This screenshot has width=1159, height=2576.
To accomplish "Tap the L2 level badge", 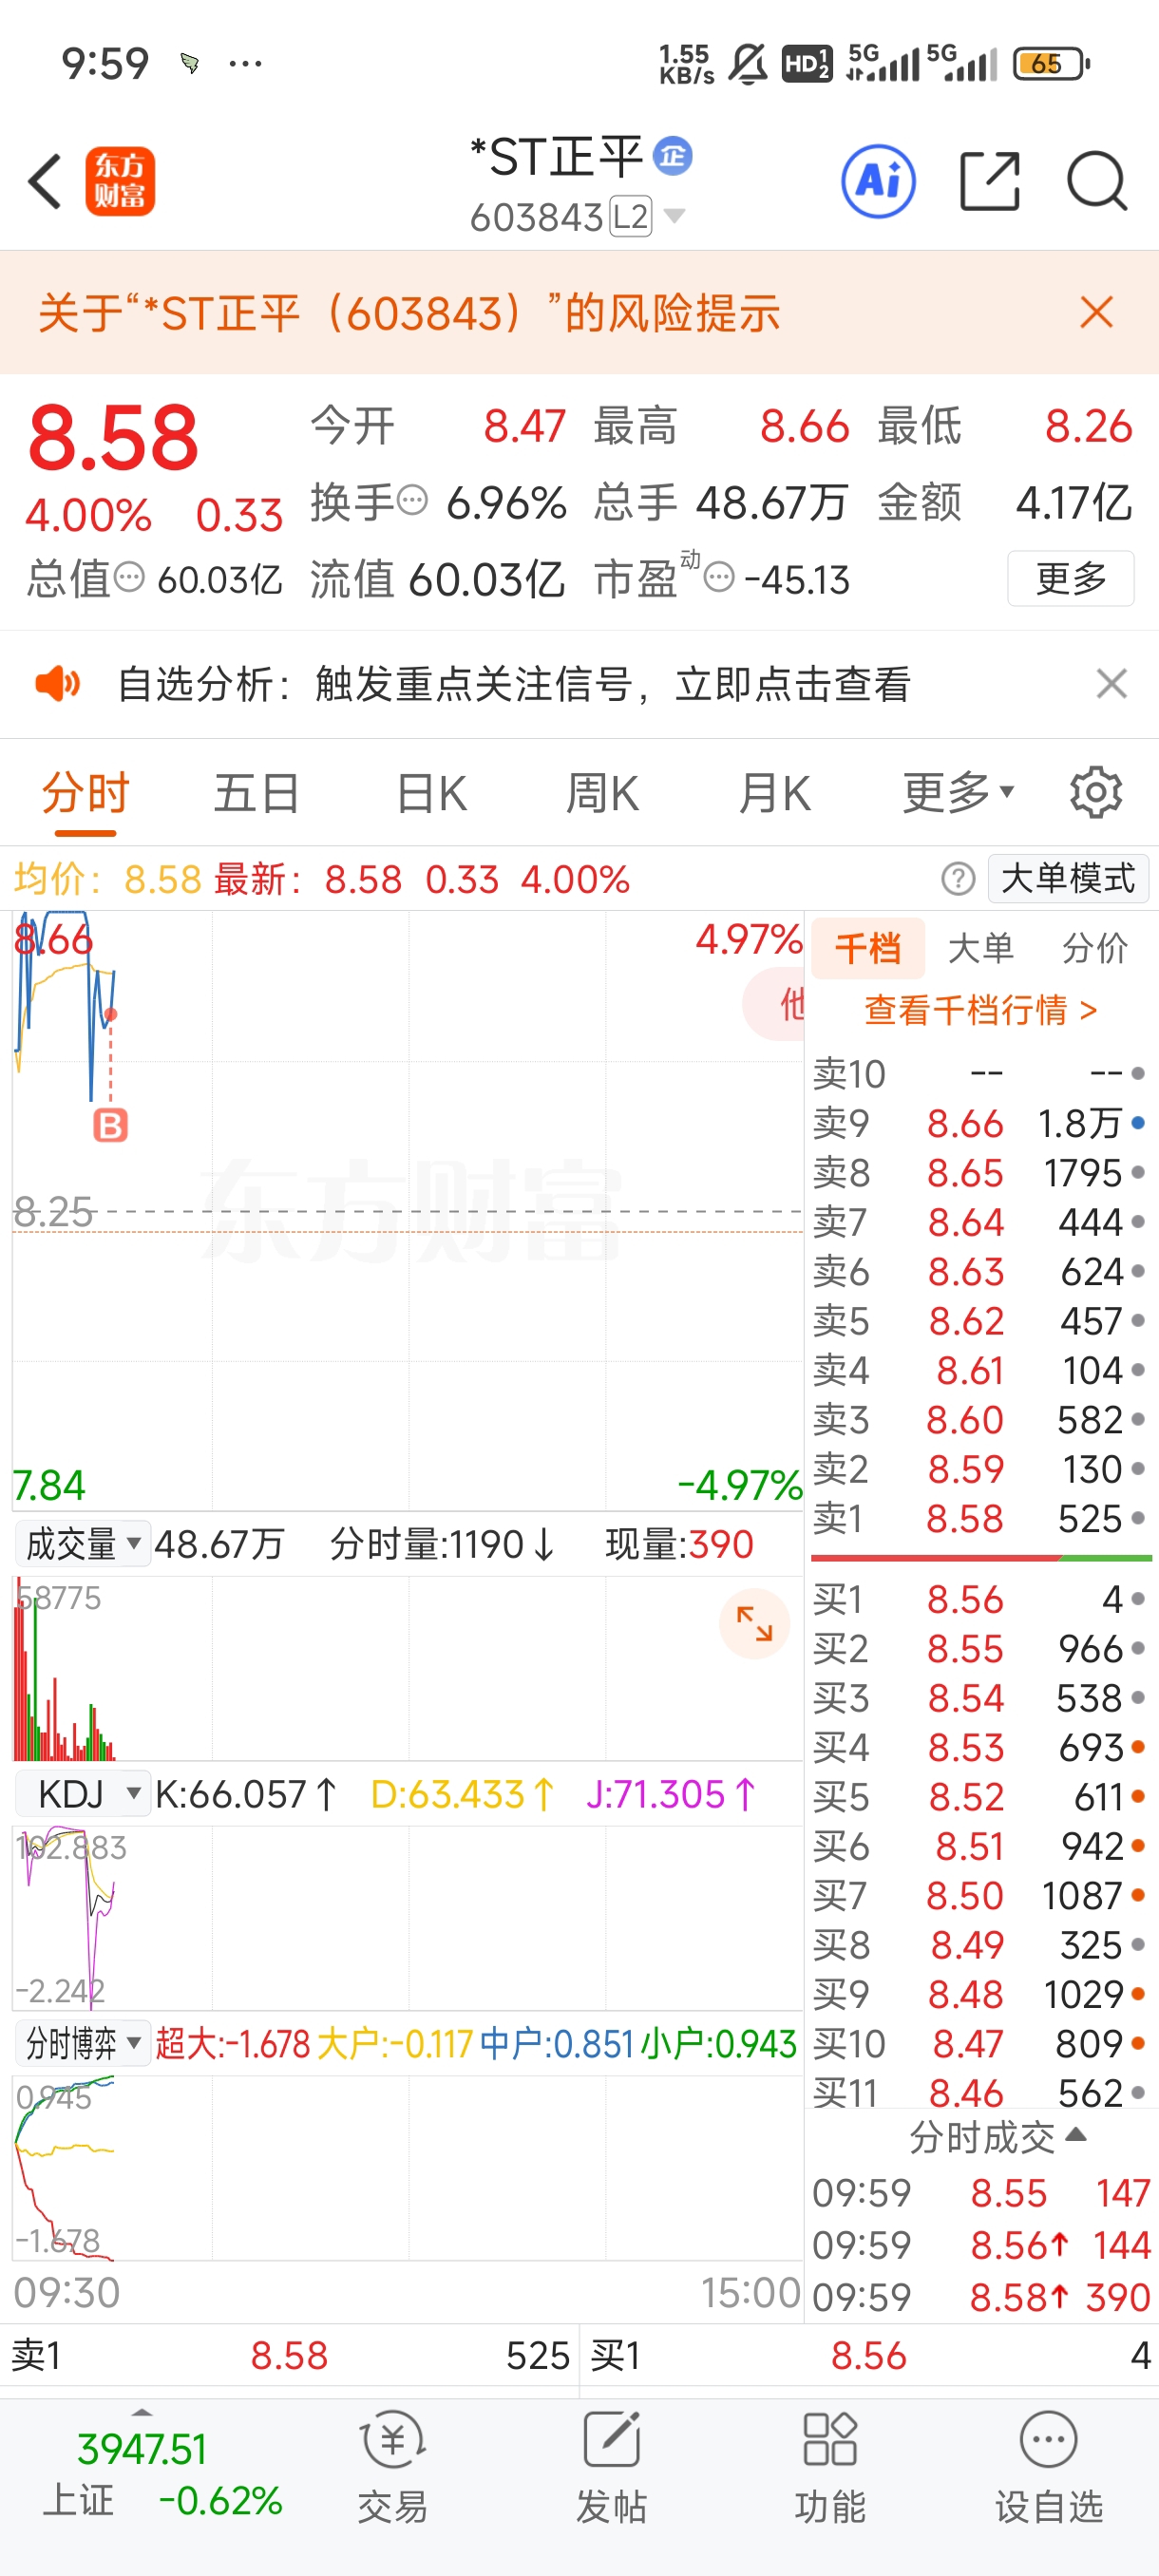I will coord(630,216).
